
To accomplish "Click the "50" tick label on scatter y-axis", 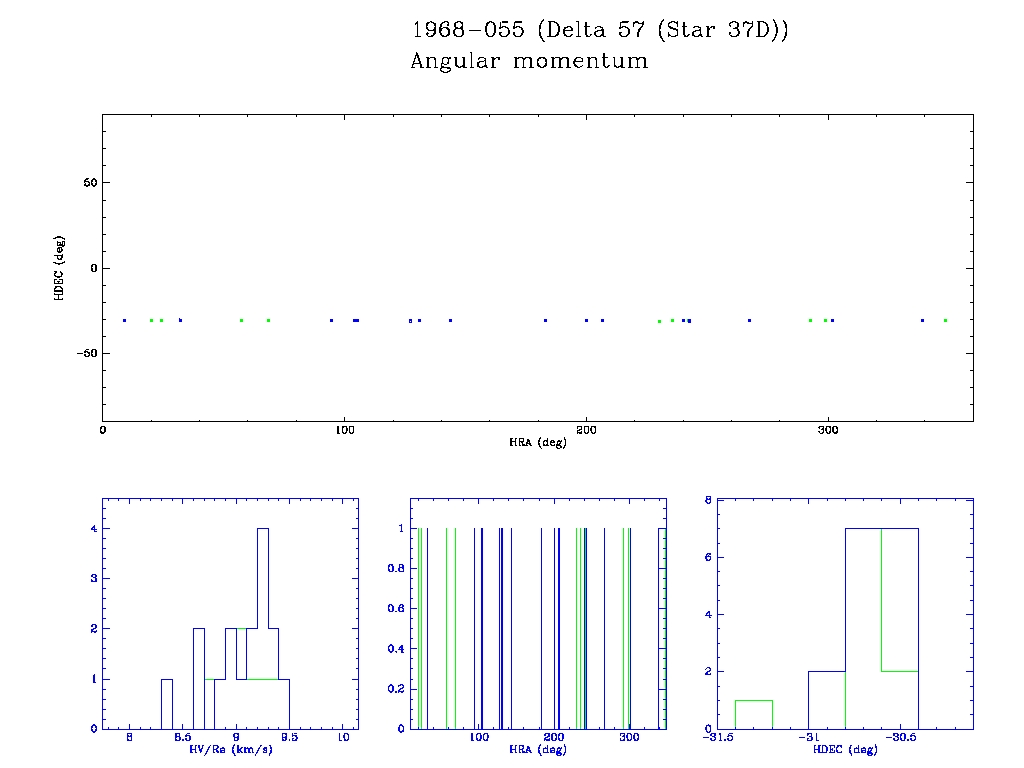I will point(88,183).
